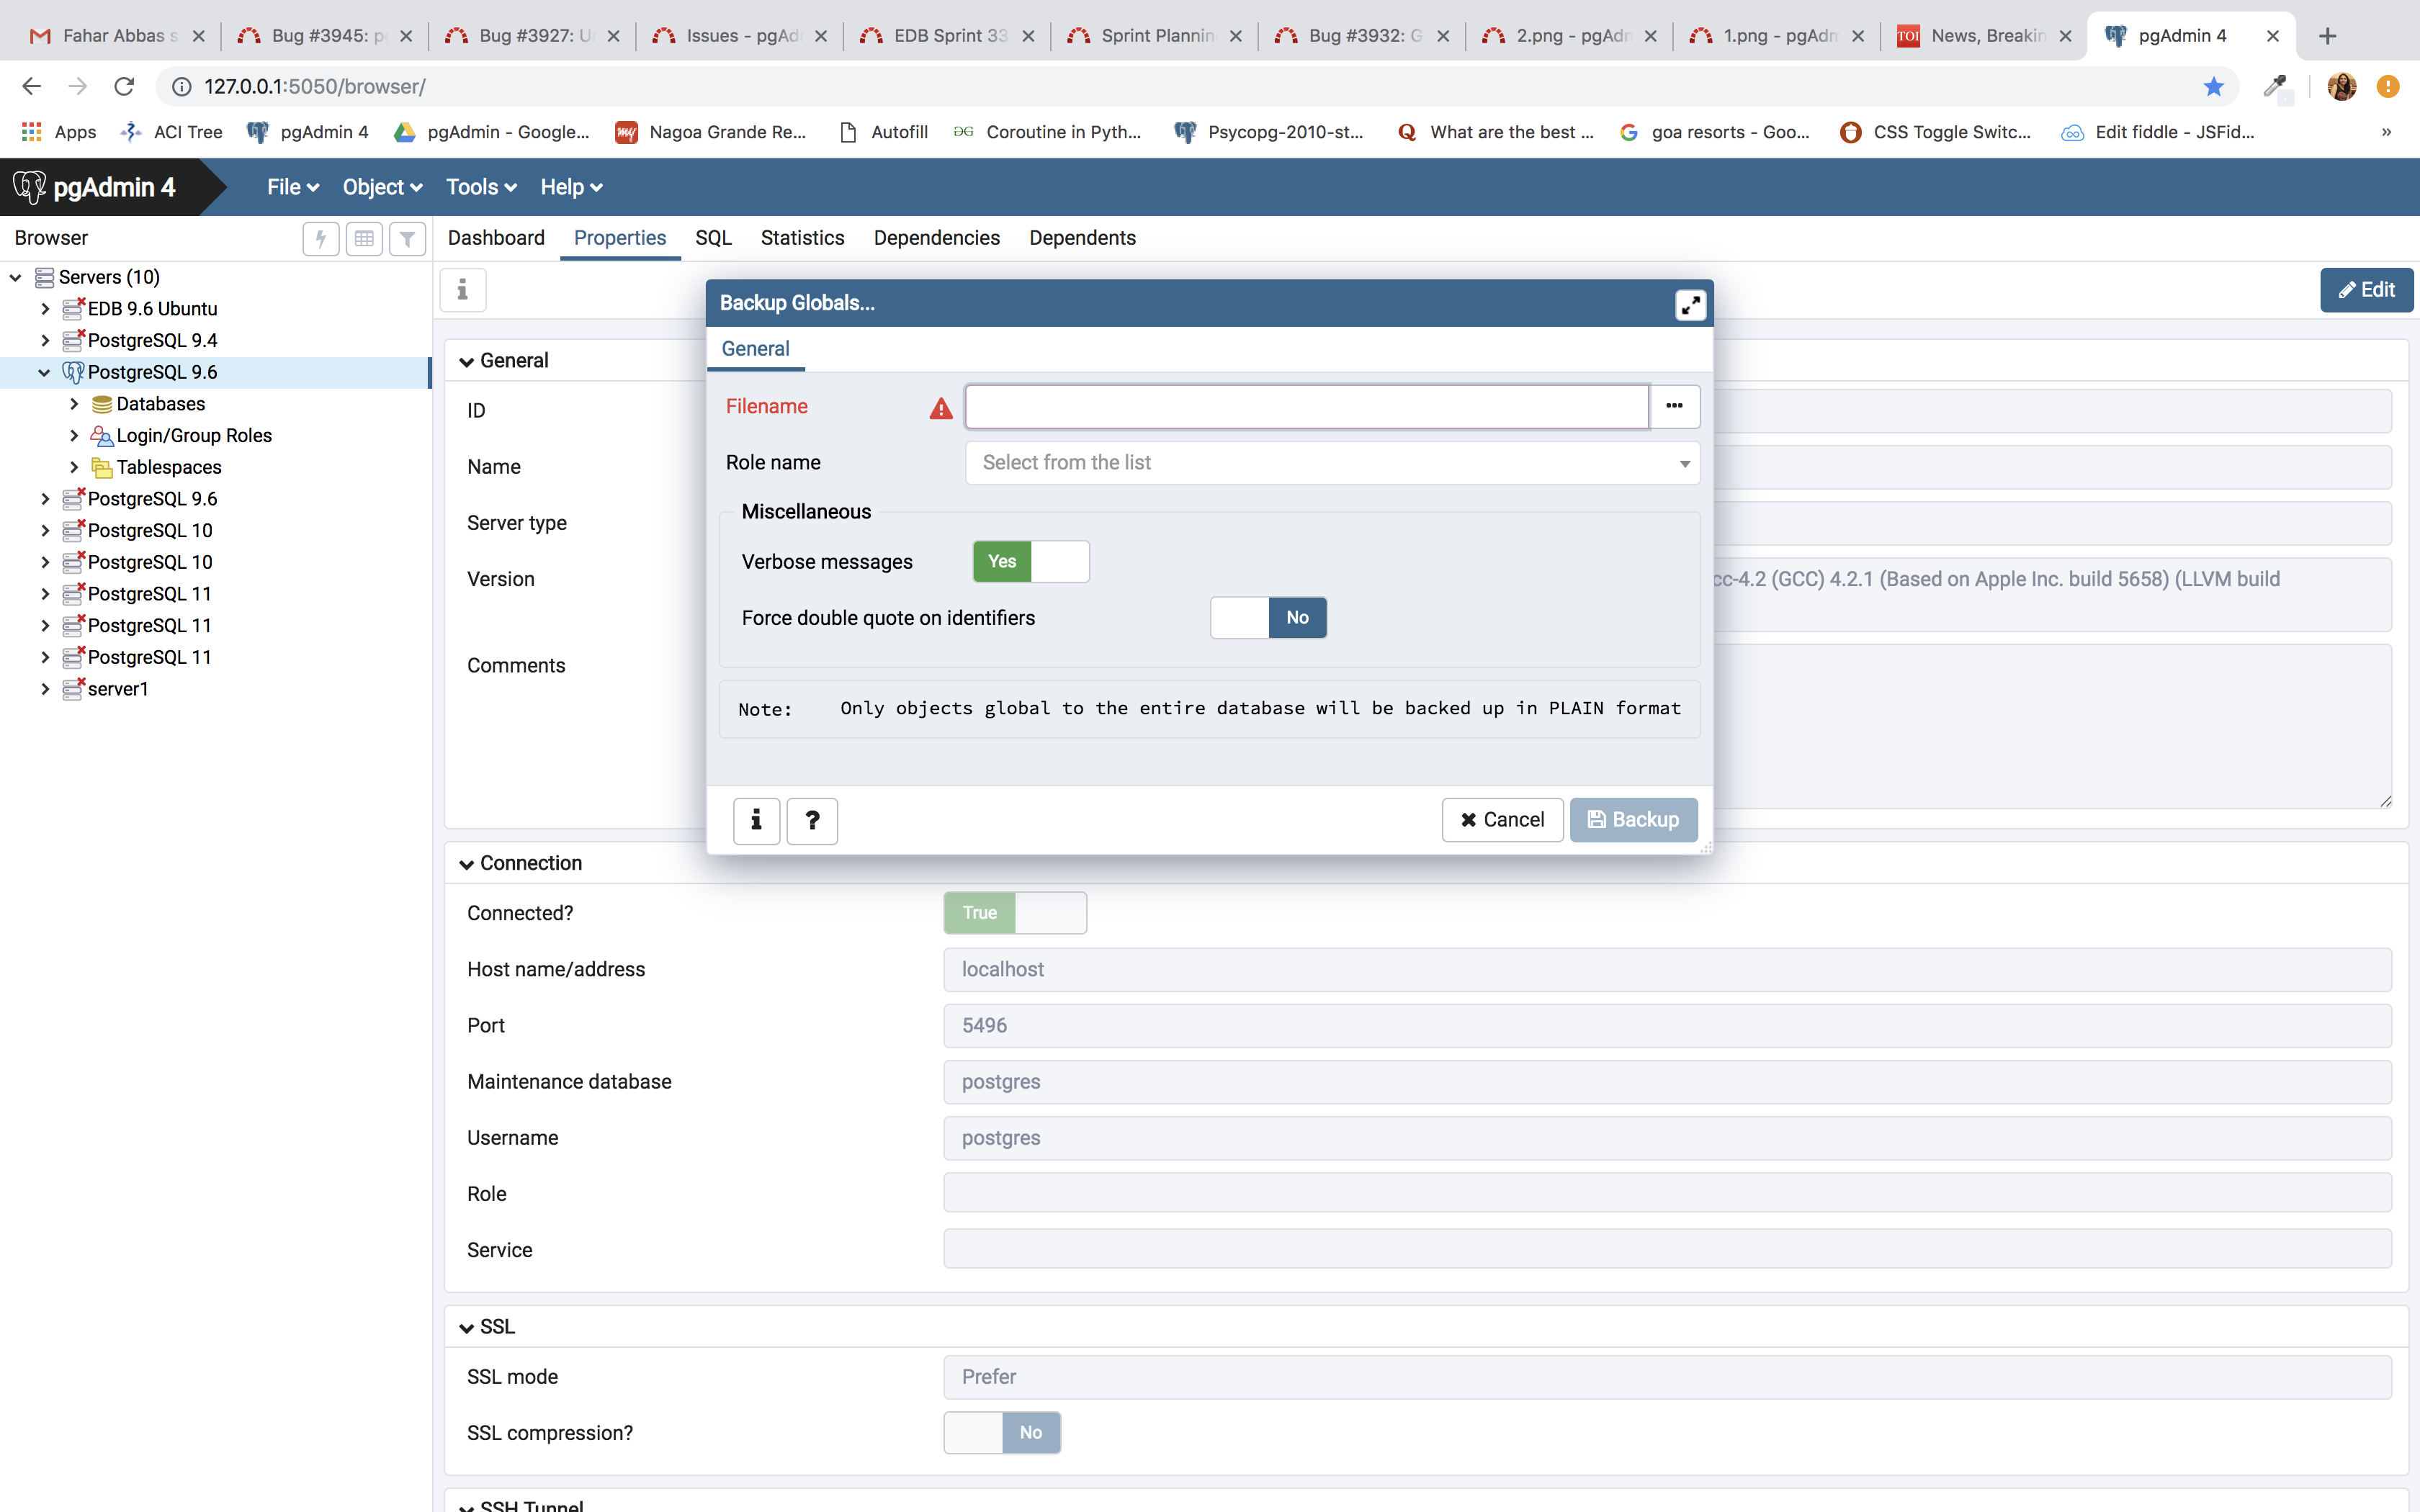Toggle Force double quote on identifiers

point(1268,618)
